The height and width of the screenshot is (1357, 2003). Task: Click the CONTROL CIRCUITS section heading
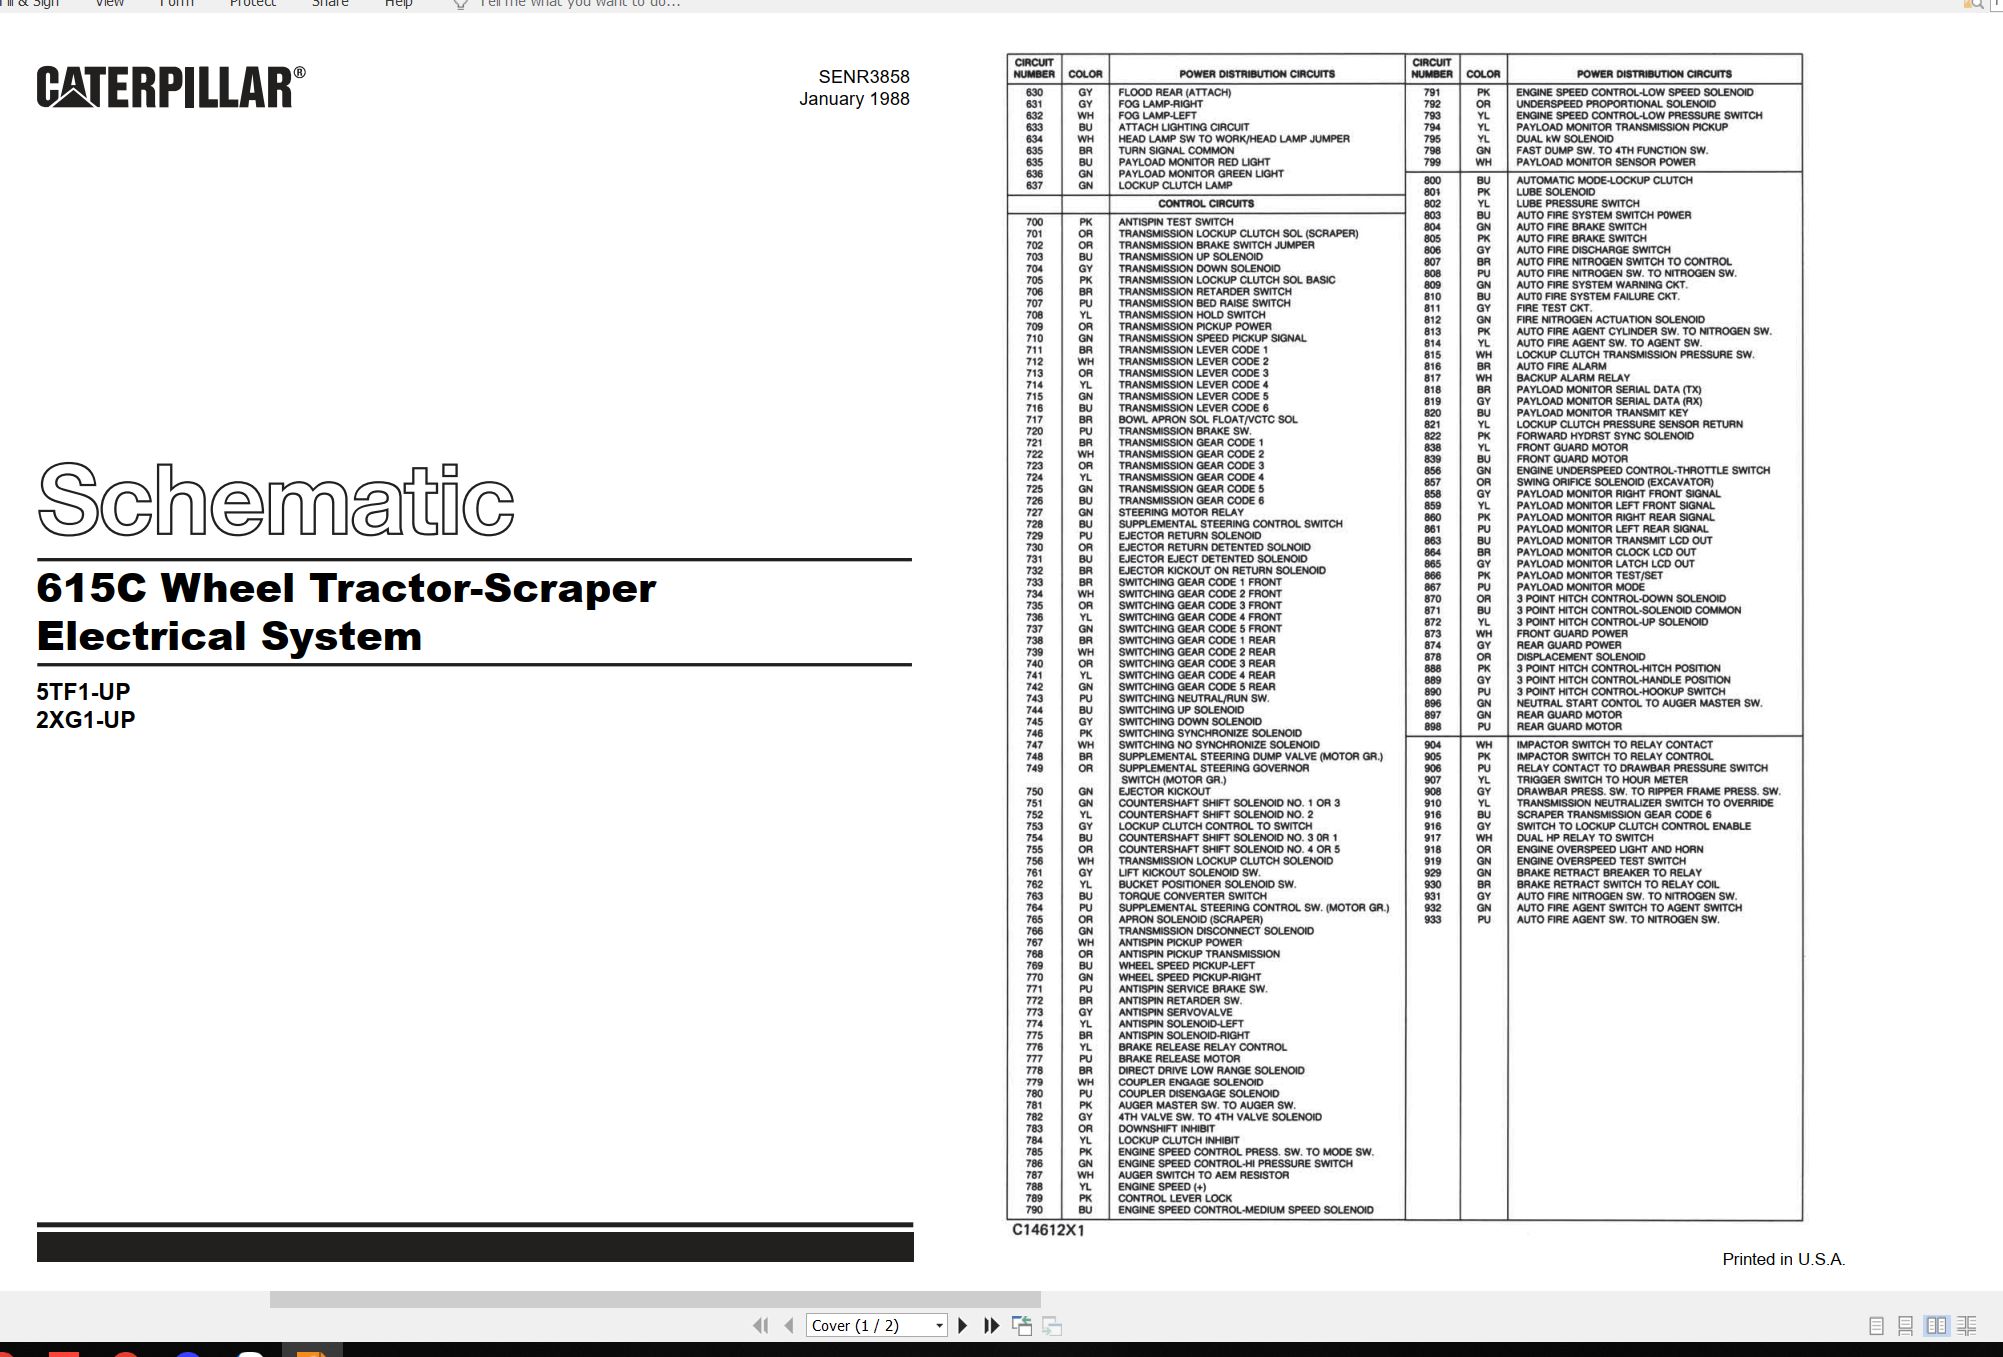tap(1205, 204)
